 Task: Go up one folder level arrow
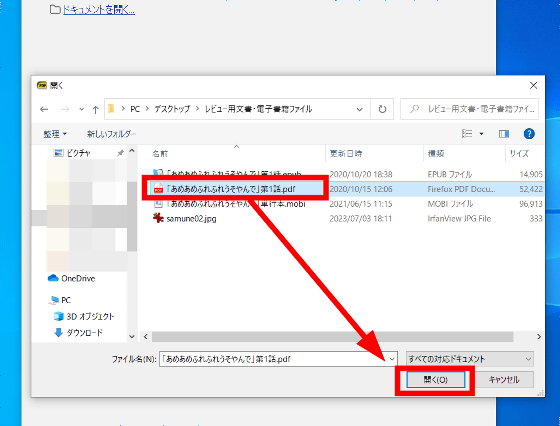click(x=95, y=109)
